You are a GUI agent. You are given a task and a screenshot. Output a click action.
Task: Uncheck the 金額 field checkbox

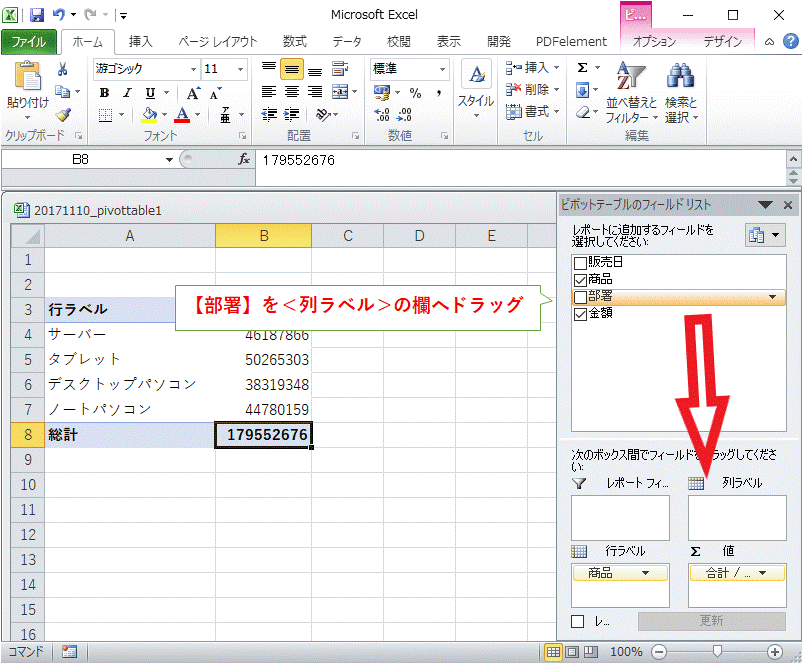(x=580, y=313)
